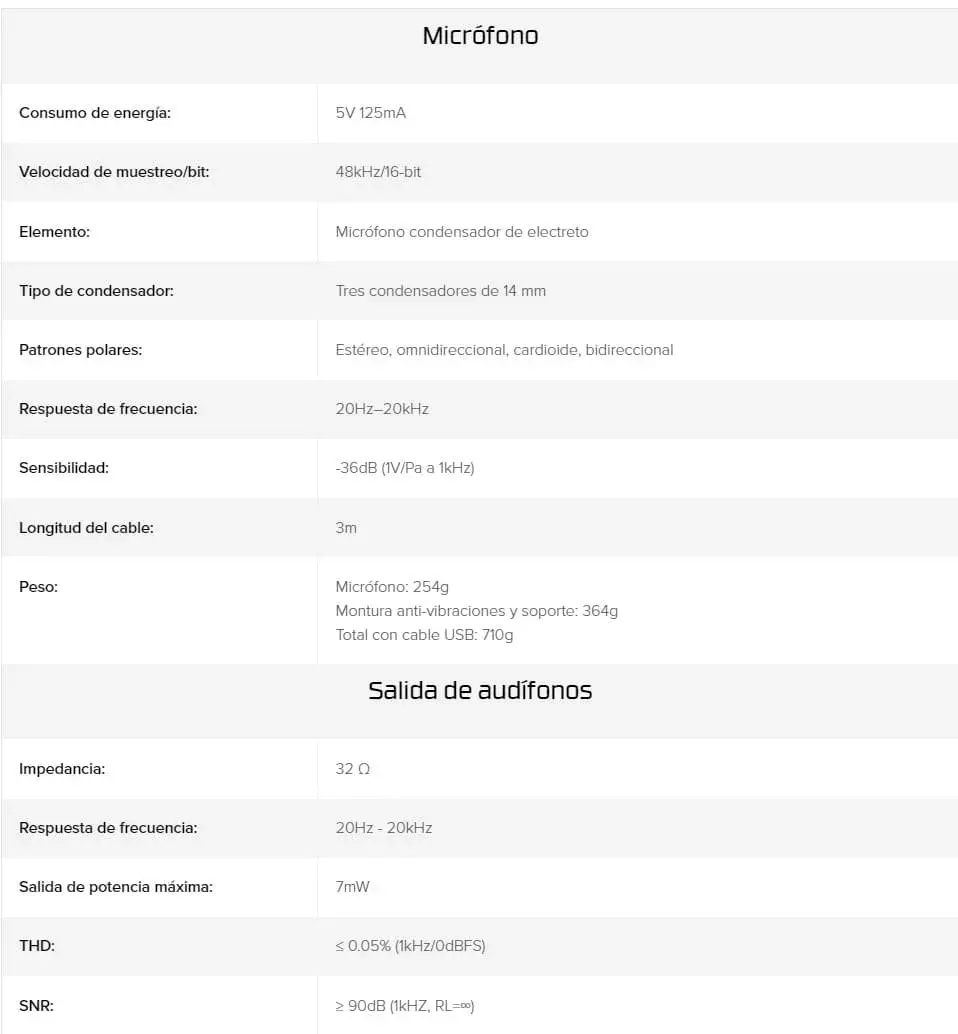
Task: Click the 32 Ω impedance value
Action: (x=353, y=769)
